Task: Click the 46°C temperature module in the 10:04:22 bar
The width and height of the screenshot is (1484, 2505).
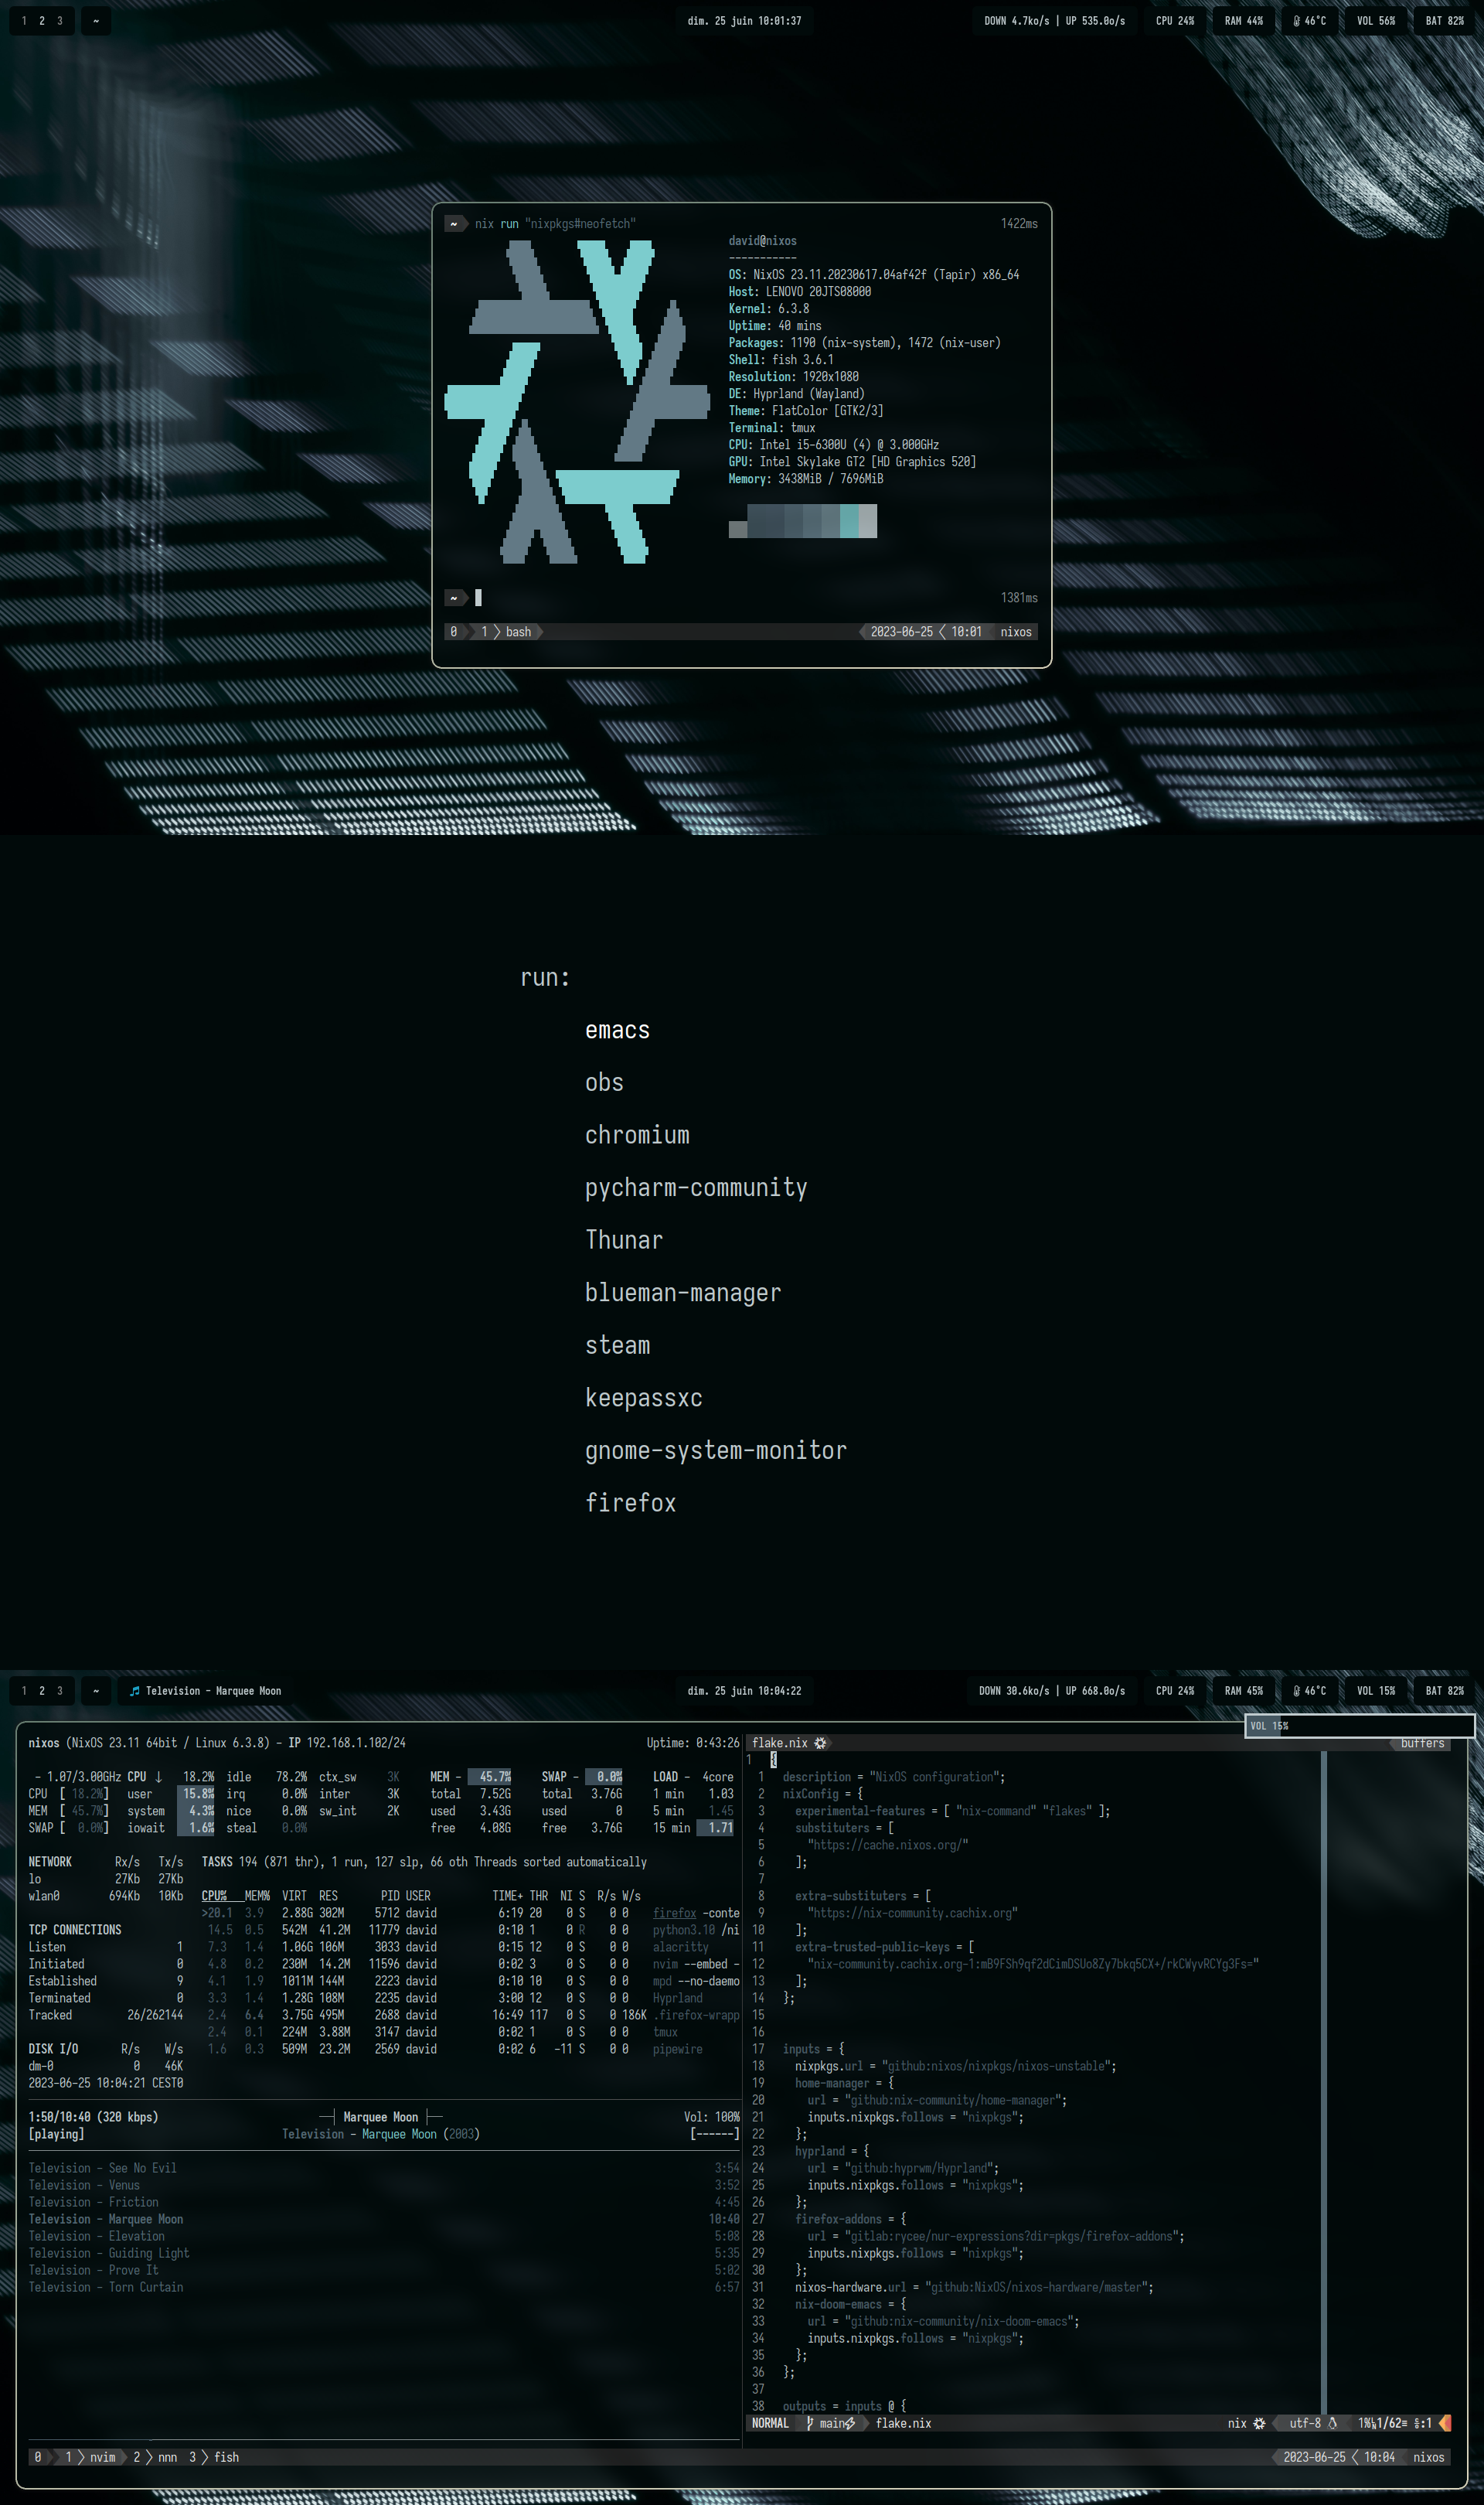Action: [1309, 1691]
